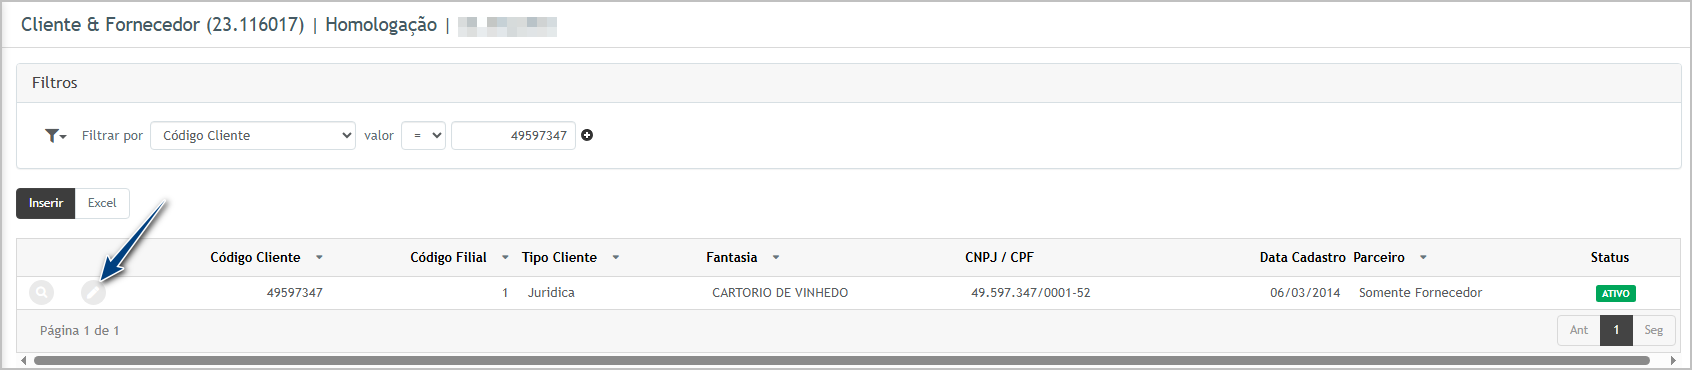Click the Excel export button

pos(102,203)
